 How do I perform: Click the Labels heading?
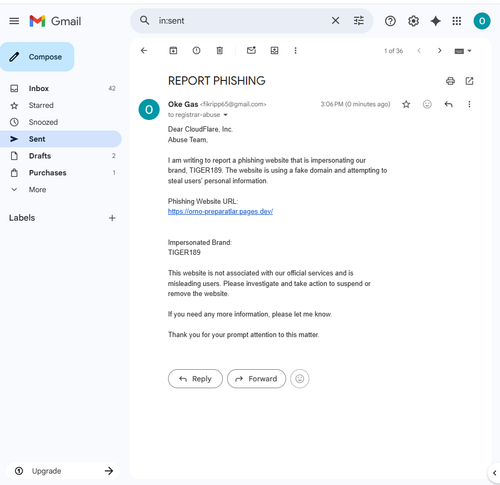22,218
